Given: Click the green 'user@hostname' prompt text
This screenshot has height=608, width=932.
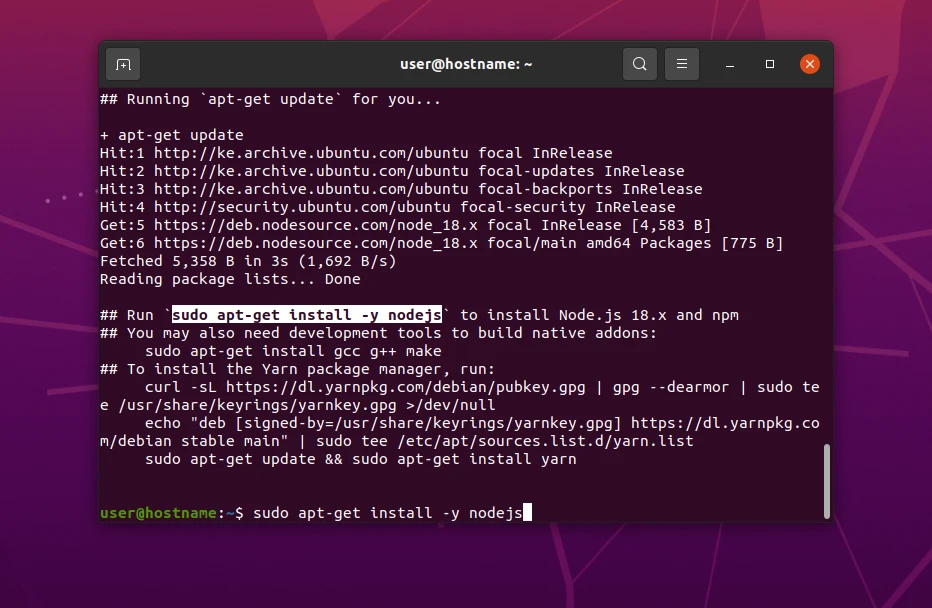Looking at the screenshot, I should pos(158,513).
